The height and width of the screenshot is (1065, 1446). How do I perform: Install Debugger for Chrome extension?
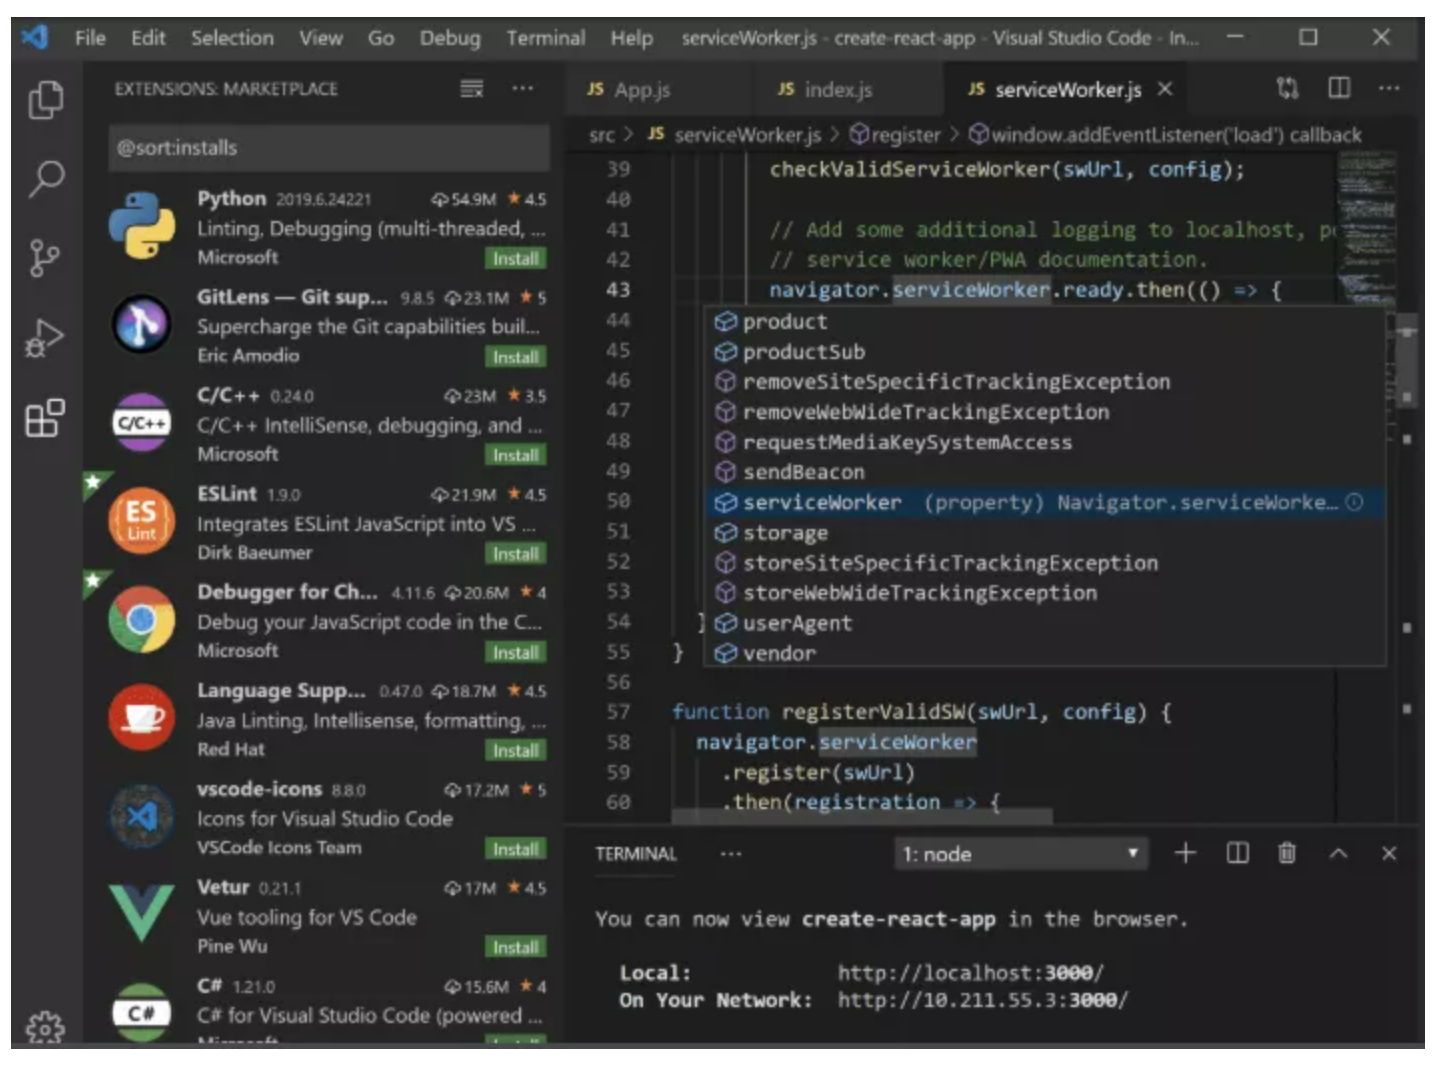515,652
